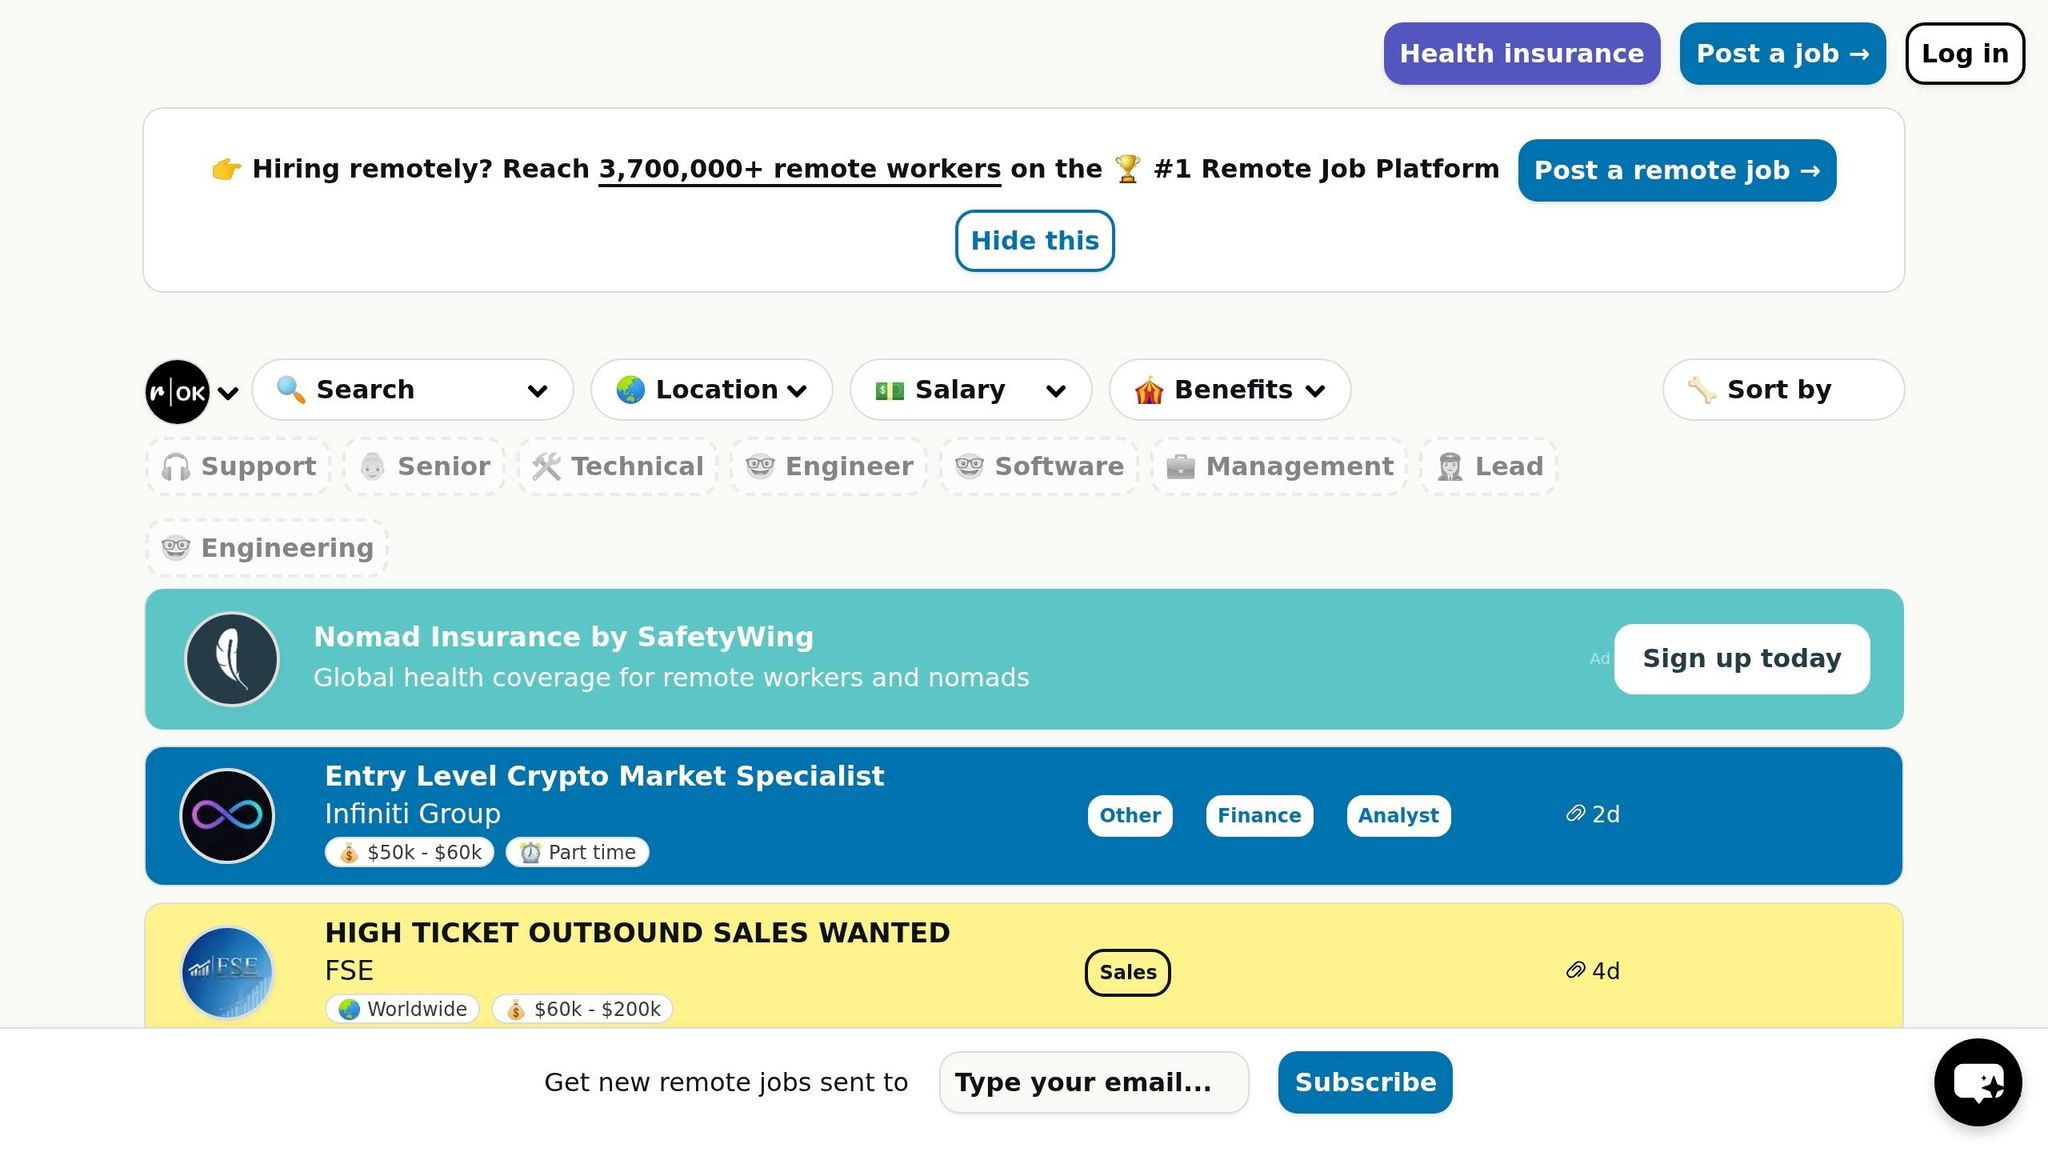Open the Salary filter dropdown

tap(971, 390)
